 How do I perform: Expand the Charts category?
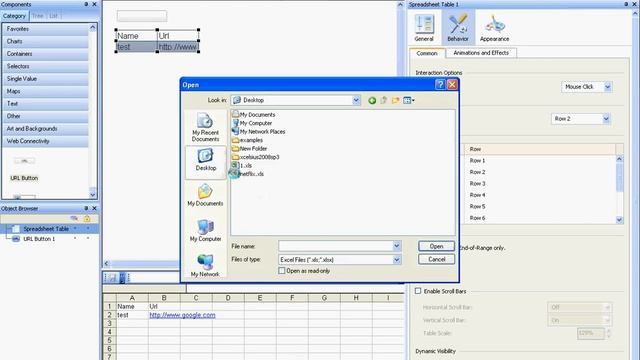(45, 41)
